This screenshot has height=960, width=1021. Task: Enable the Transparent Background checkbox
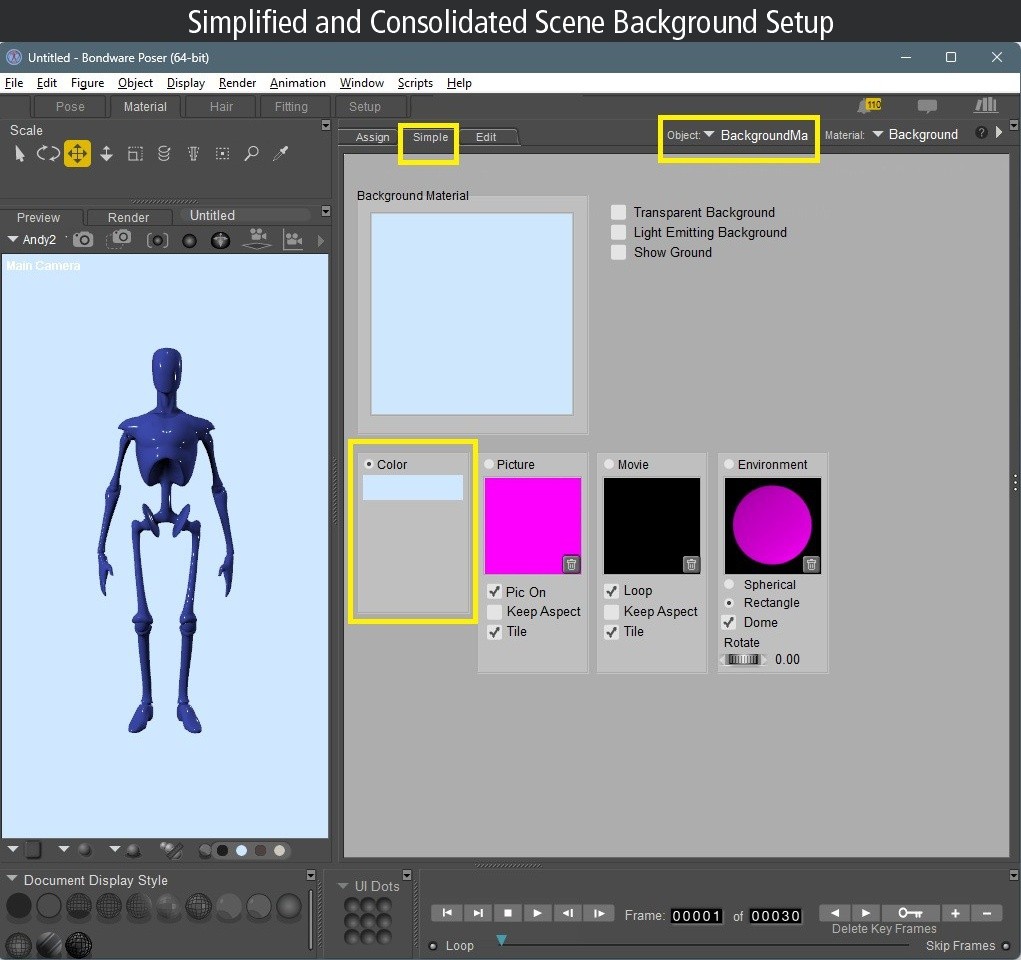click(x=618, y=212)
